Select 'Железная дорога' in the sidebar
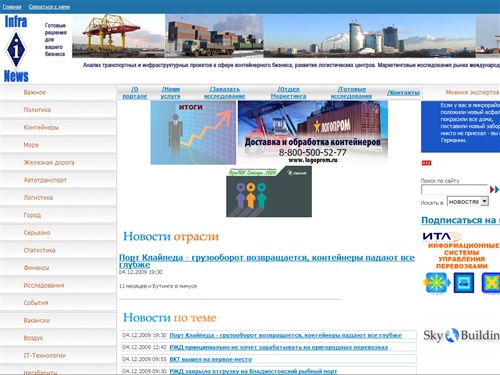This screenshot has width=500, height=375. [58, 162]
